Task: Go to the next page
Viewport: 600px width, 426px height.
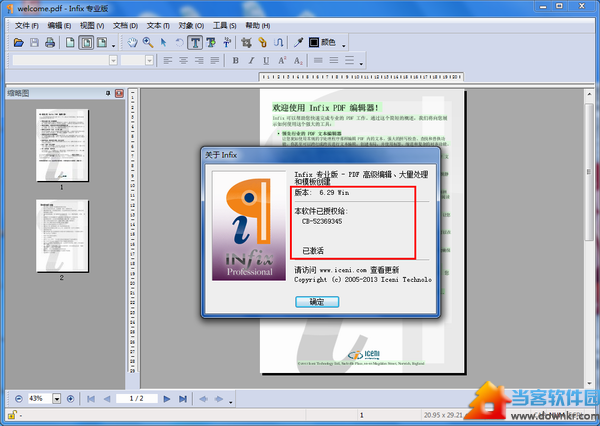Action: tap(166, 399)
